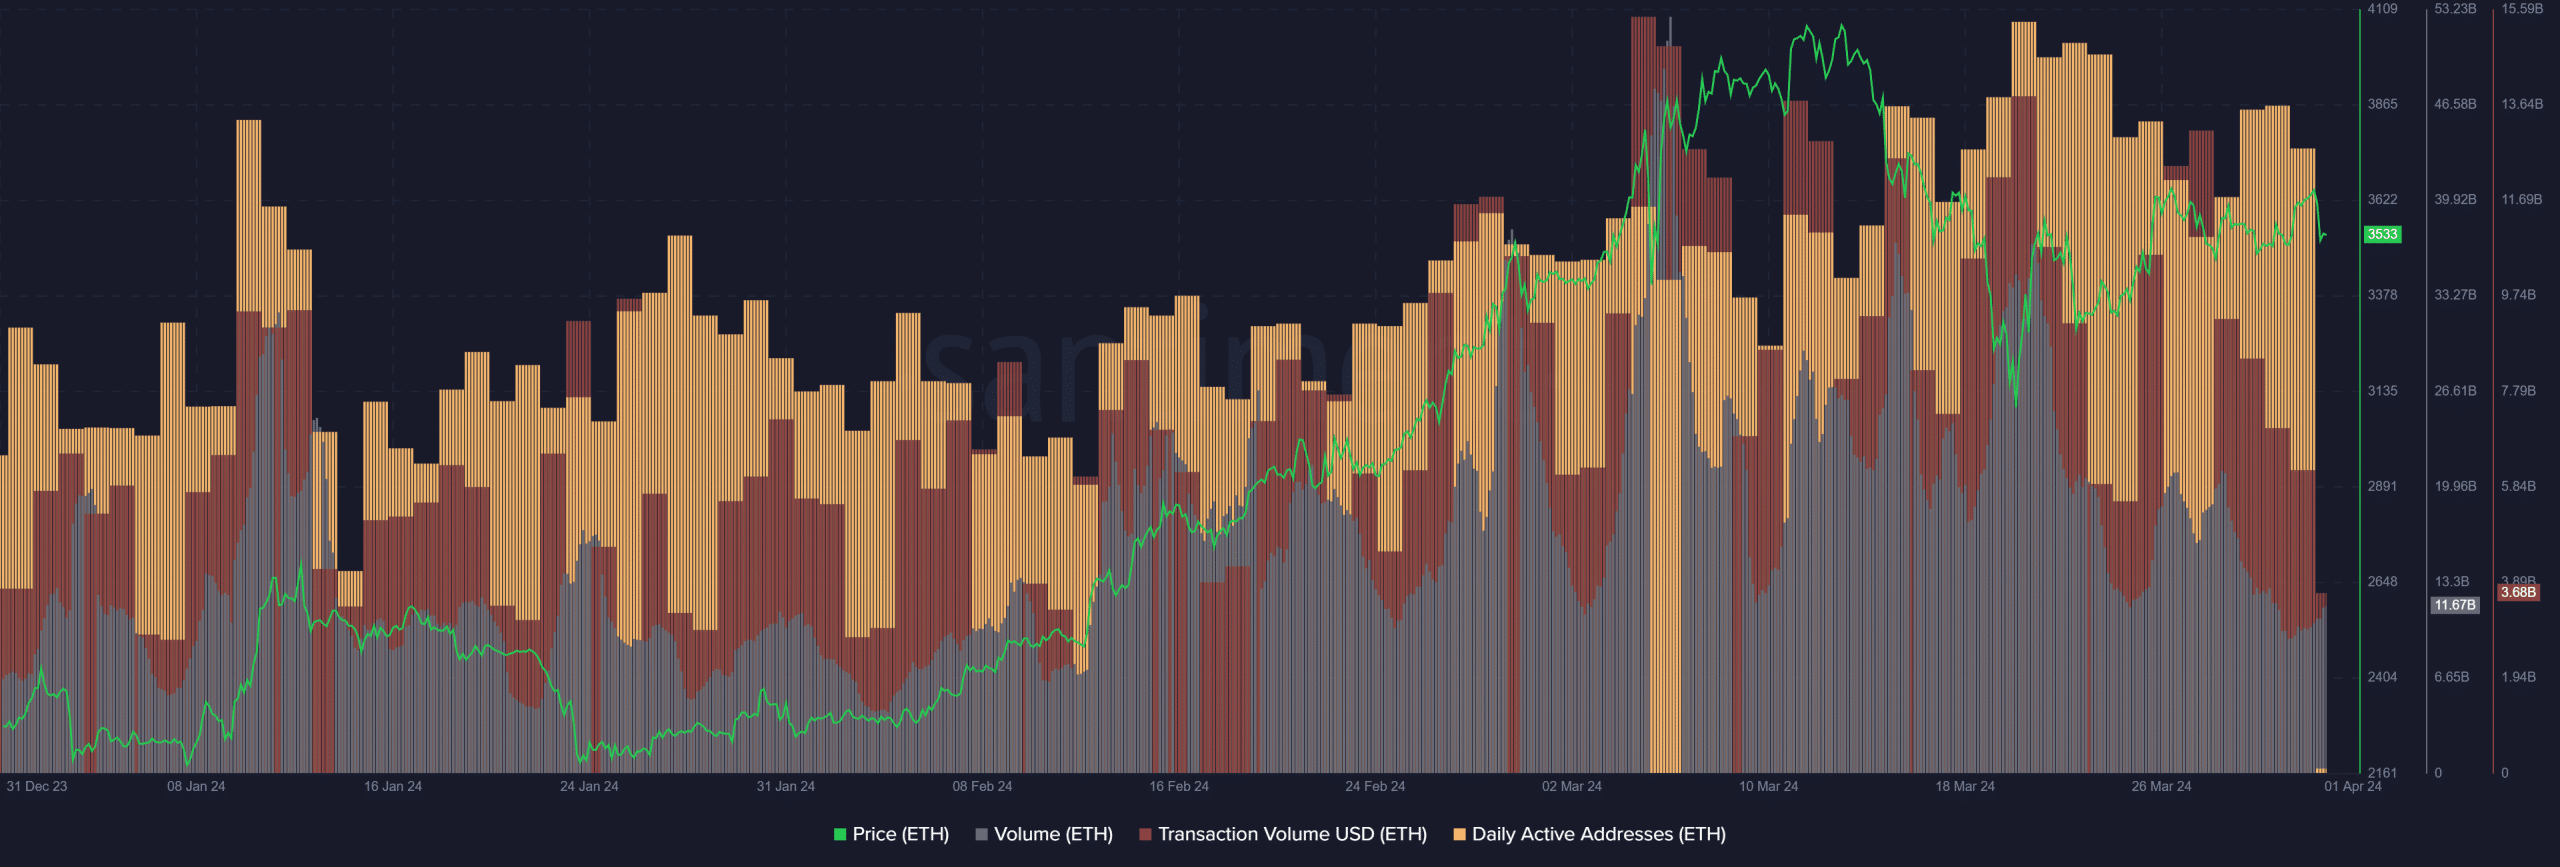This screenshot has height=867, width=2560.
Task: Click the green 3533 current price tag
Action: pyautogui.click(x=2382, y=234)
